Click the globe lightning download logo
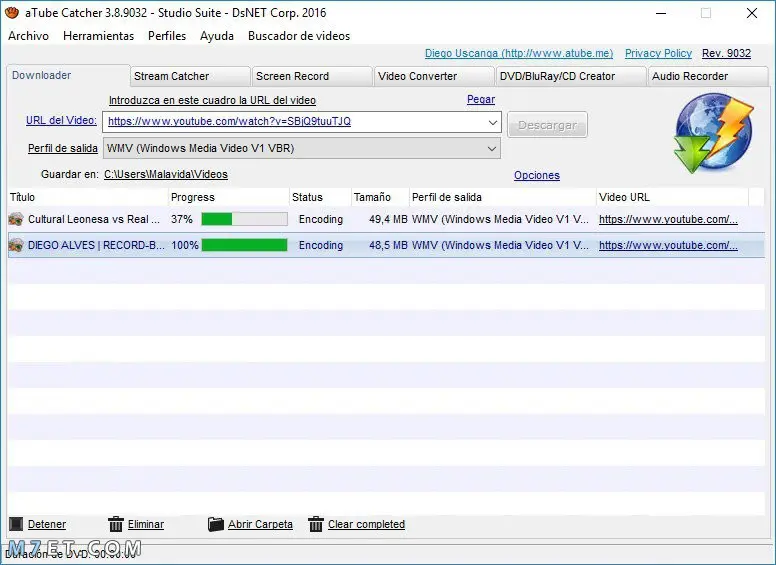Image resolution: width=776 pixels, height=565 pixels. (714, 133)
